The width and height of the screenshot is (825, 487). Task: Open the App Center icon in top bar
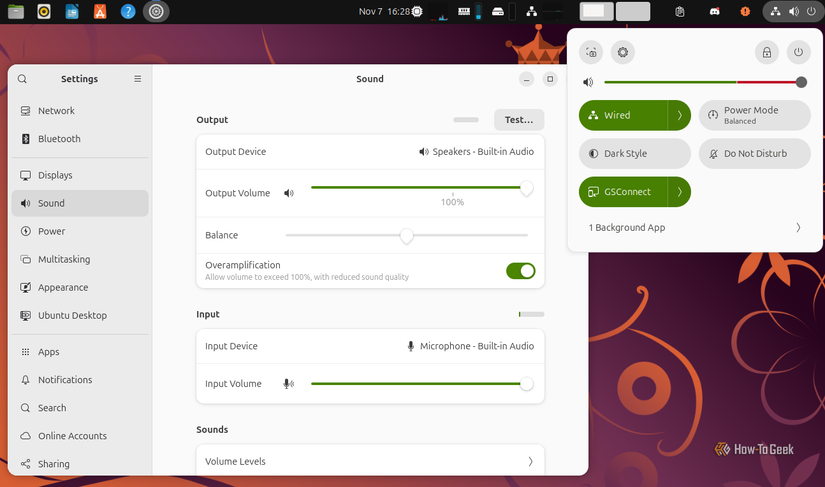click(x=99, y=11)
